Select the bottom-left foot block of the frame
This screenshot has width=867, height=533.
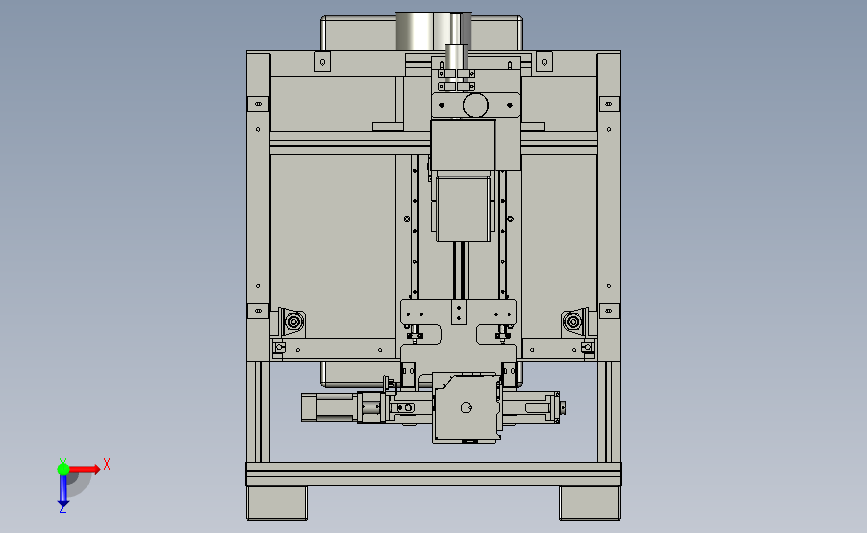[x=277, y=503]
